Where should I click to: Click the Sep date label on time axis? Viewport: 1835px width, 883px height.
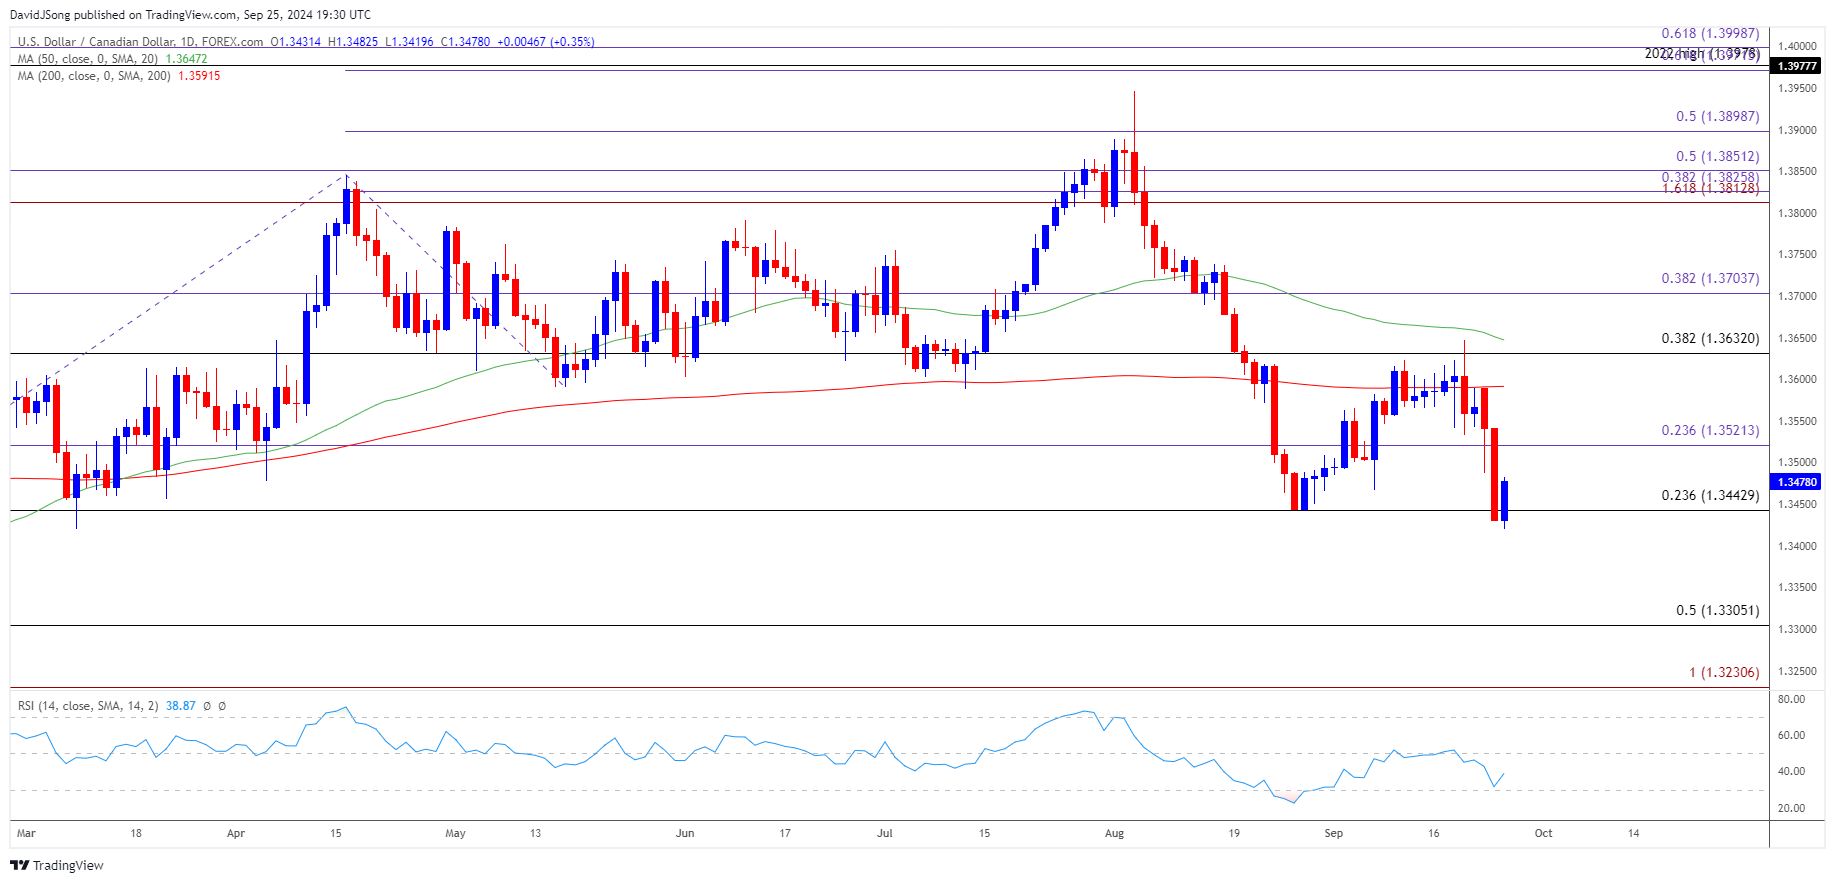coord(1334,833)
